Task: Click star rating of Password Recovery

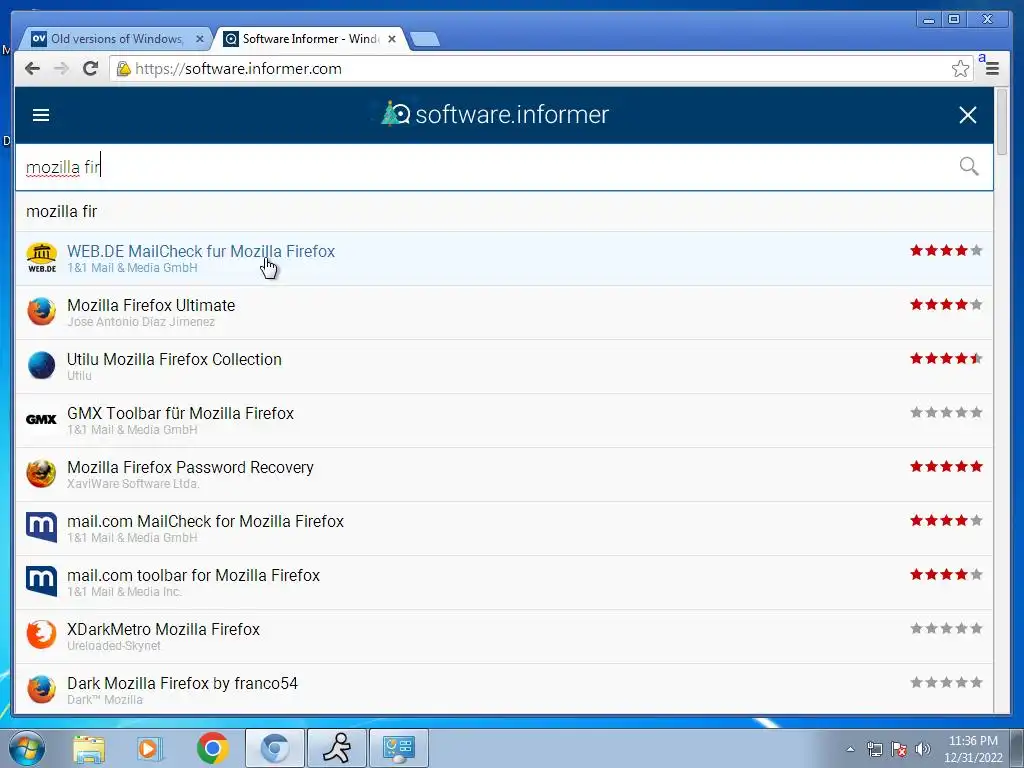Action: click(x=946, y=466)
